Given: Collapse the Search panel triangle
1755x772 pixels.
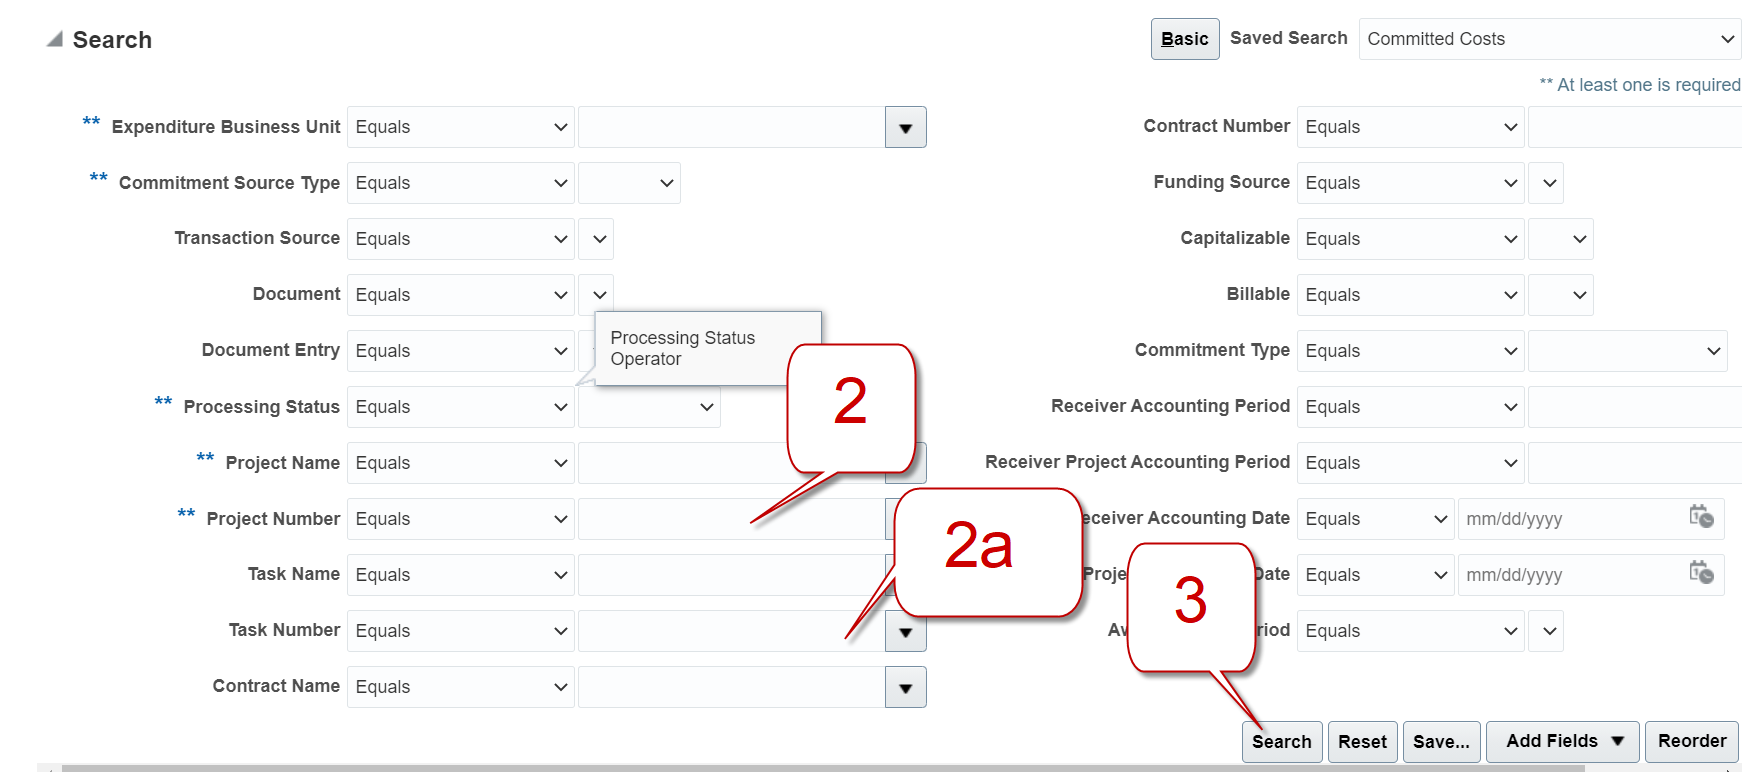Looking at the screenshot, I should (55, 40).
